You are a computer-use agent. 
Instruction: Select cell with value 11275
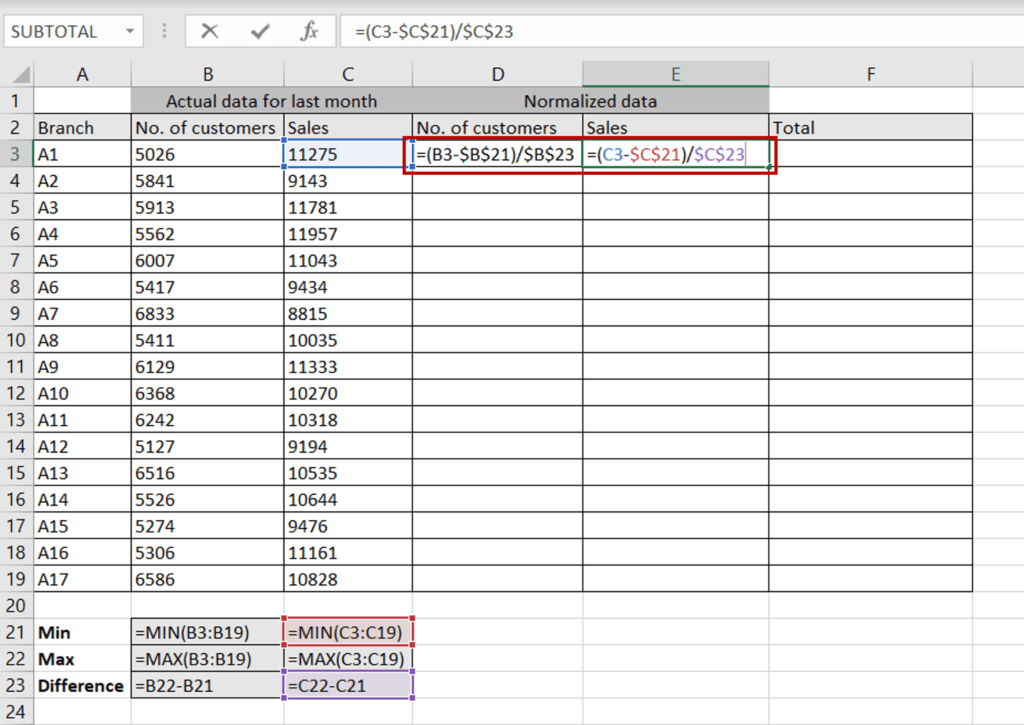[x=348, y=154]
